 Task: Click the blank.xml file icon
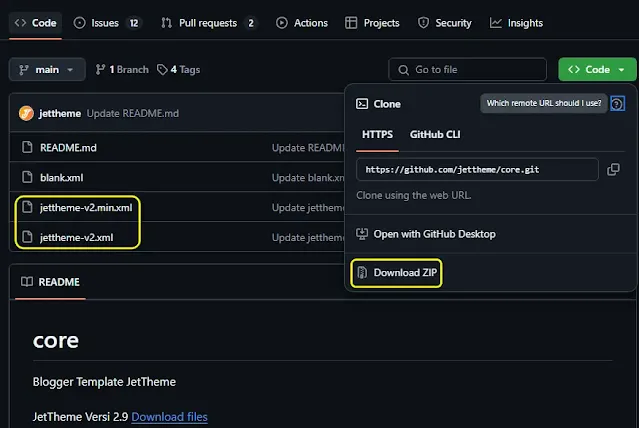point(27,177)
